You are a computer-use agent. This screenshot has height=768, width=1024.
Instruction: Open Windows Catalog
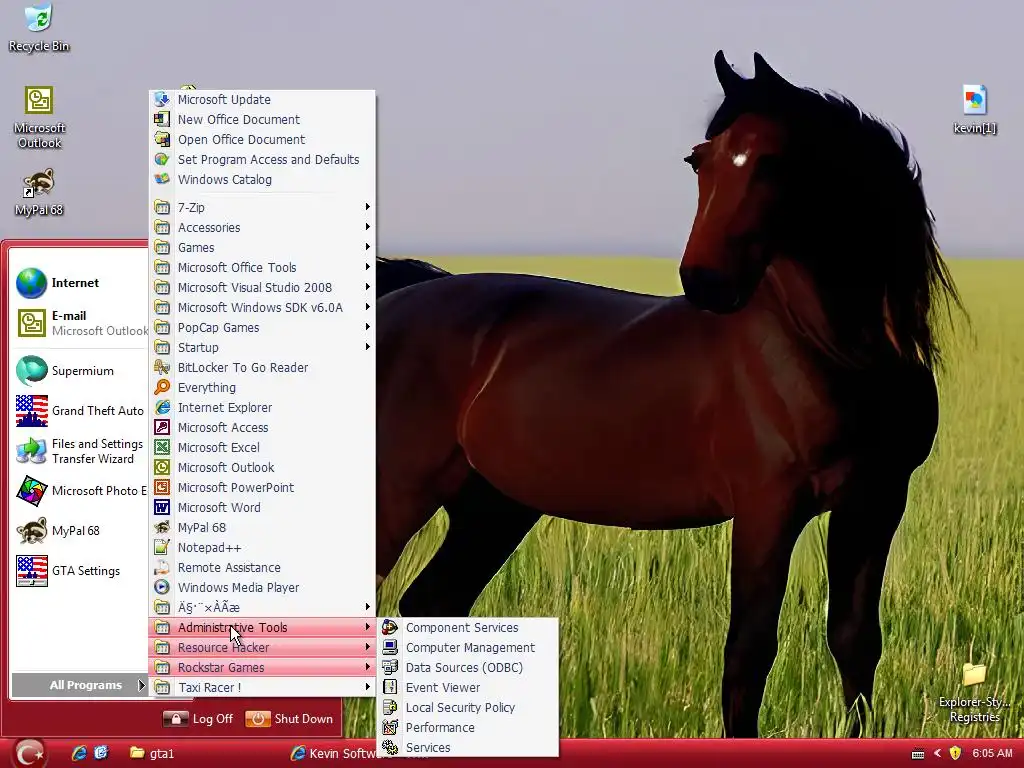[263, 180]
